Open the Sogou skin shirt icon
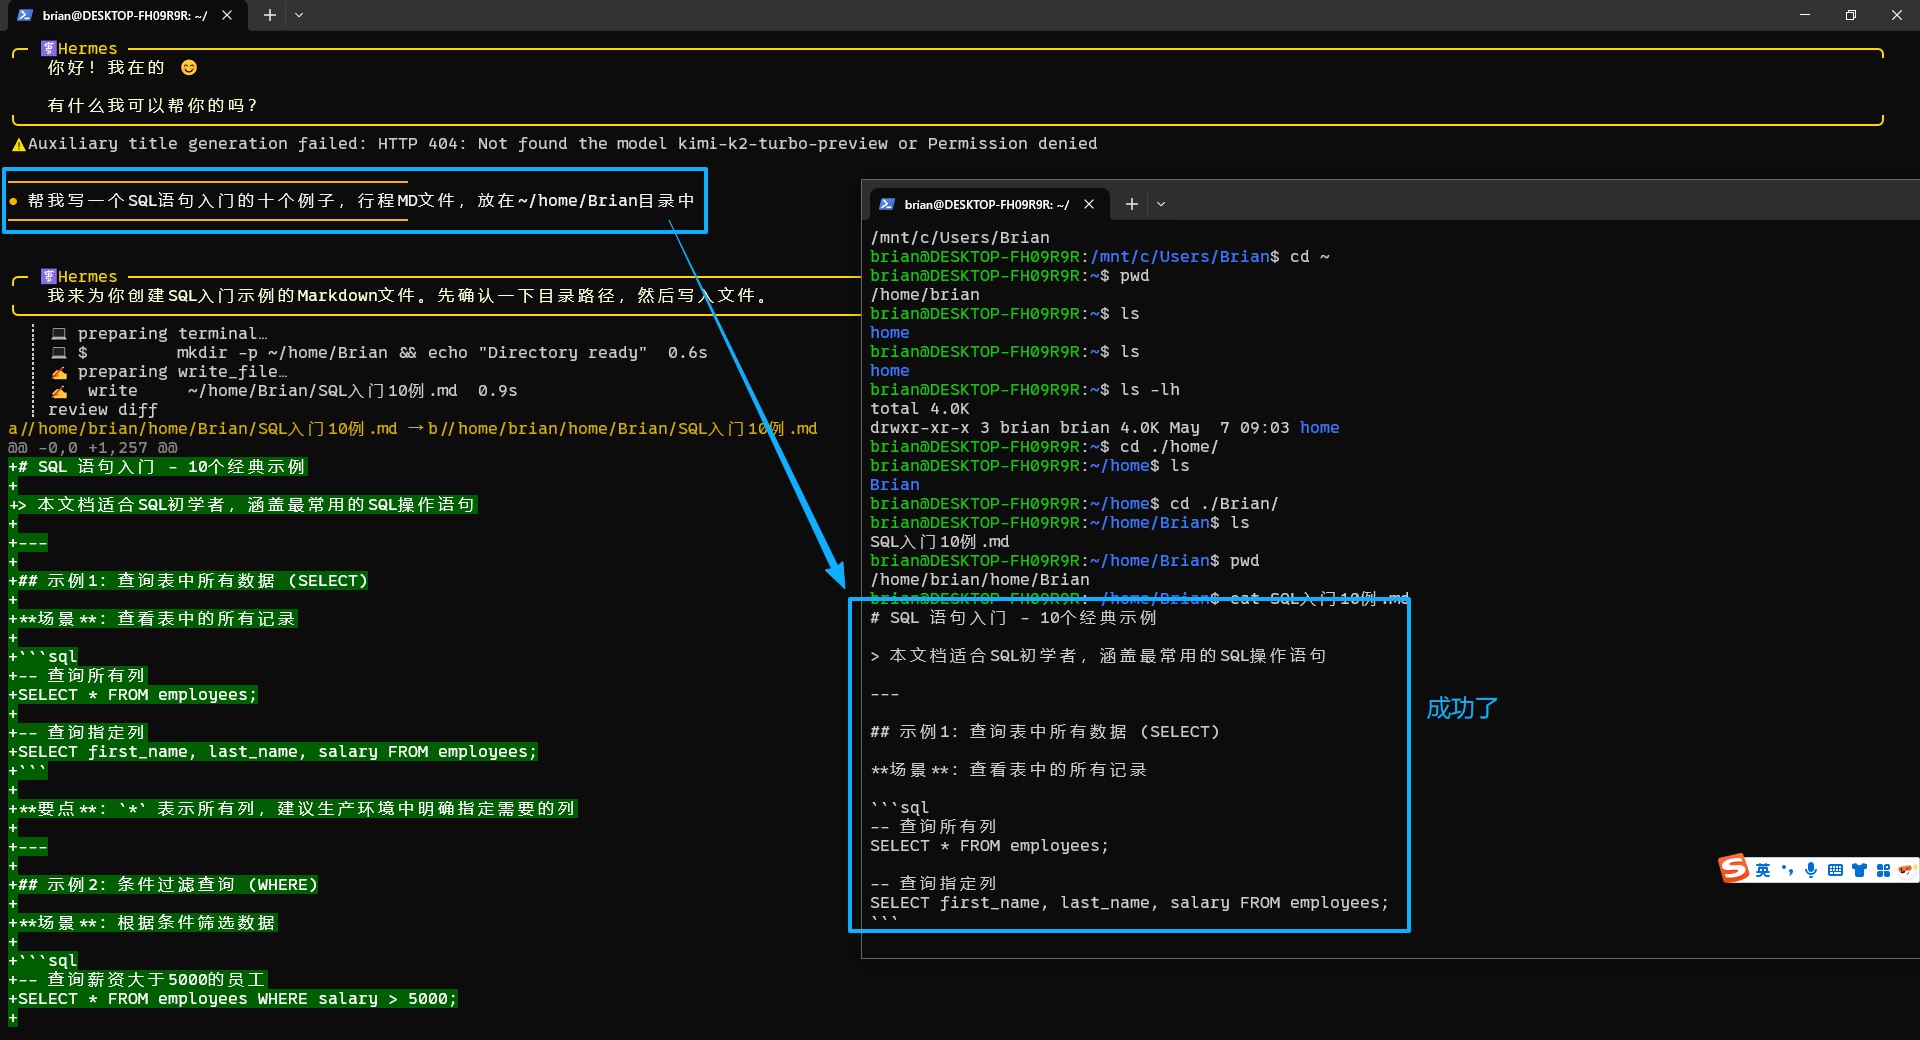The width and height of the screenshot is (1920, 1040). point(1859,870)
